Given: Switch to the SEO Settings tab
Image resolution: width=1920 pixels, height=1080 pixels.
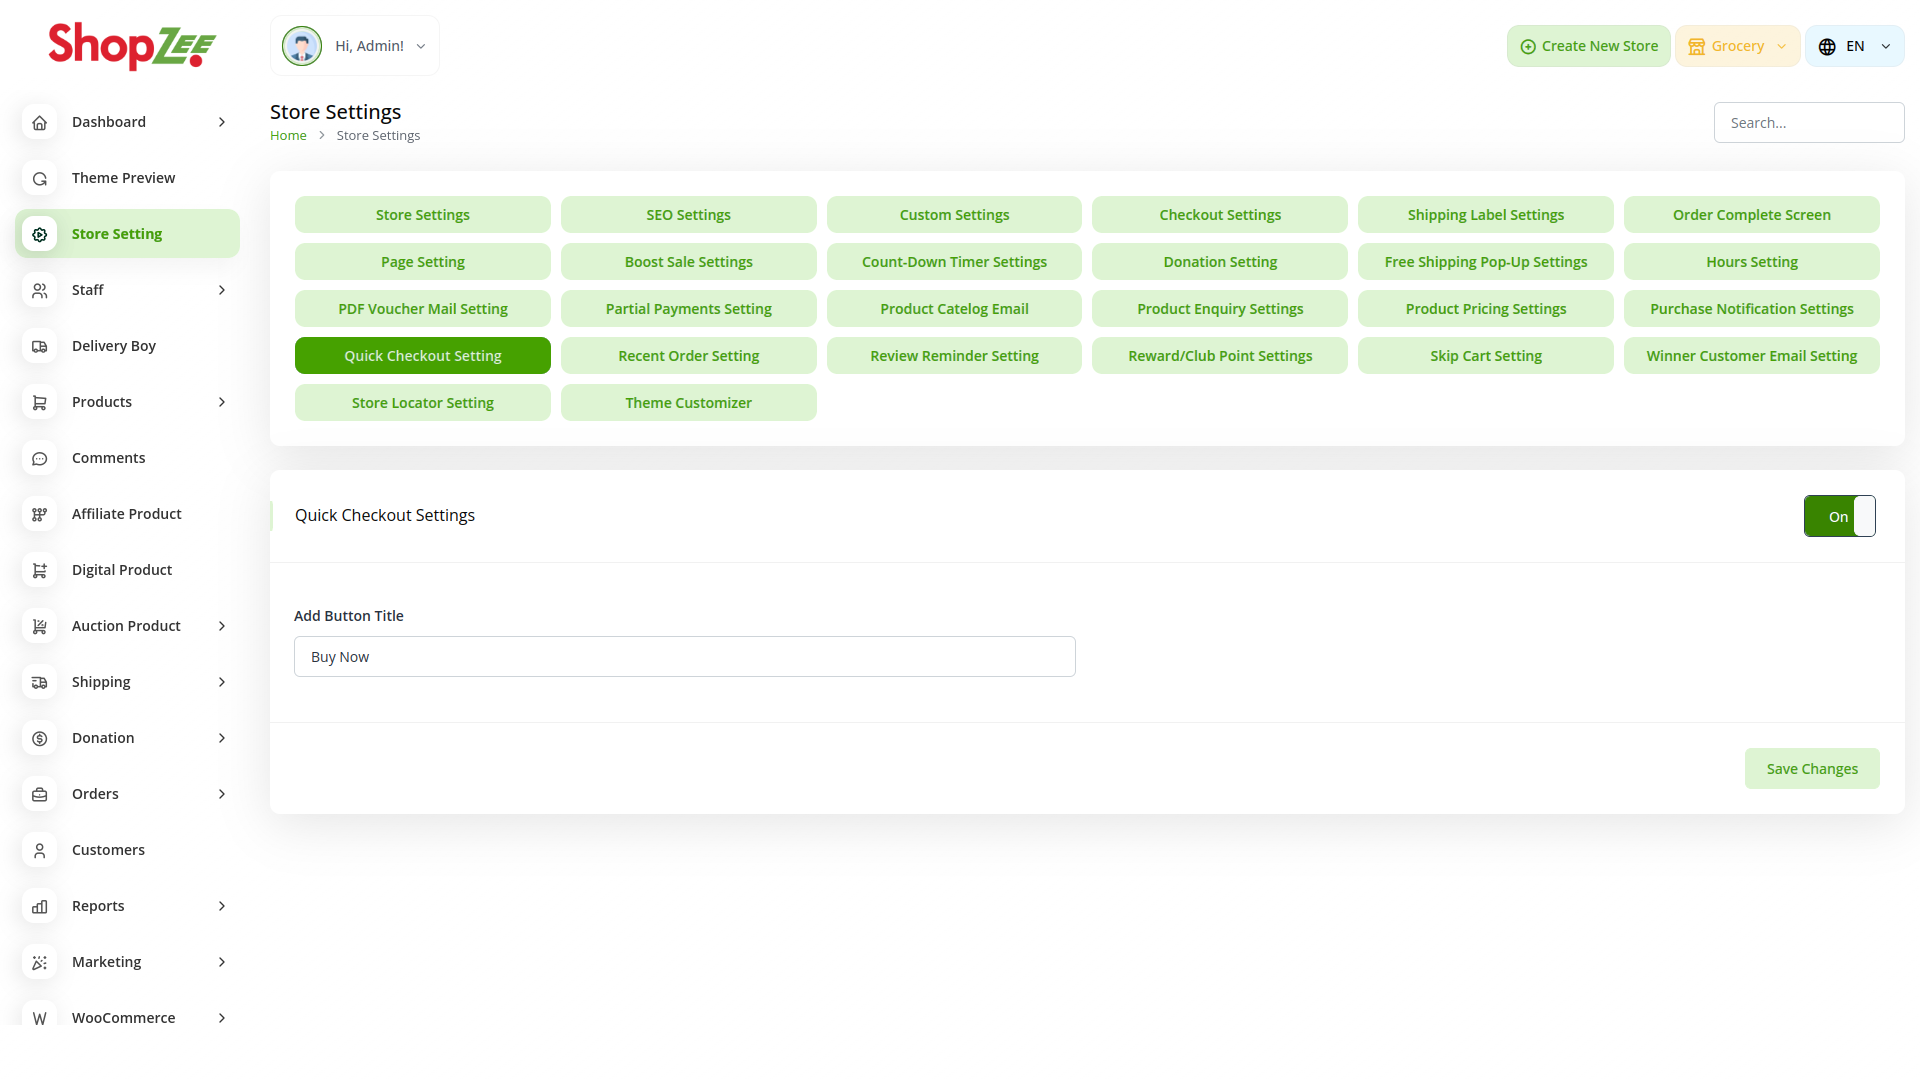Looking at the screenshot, I should (x=688, y=215).
